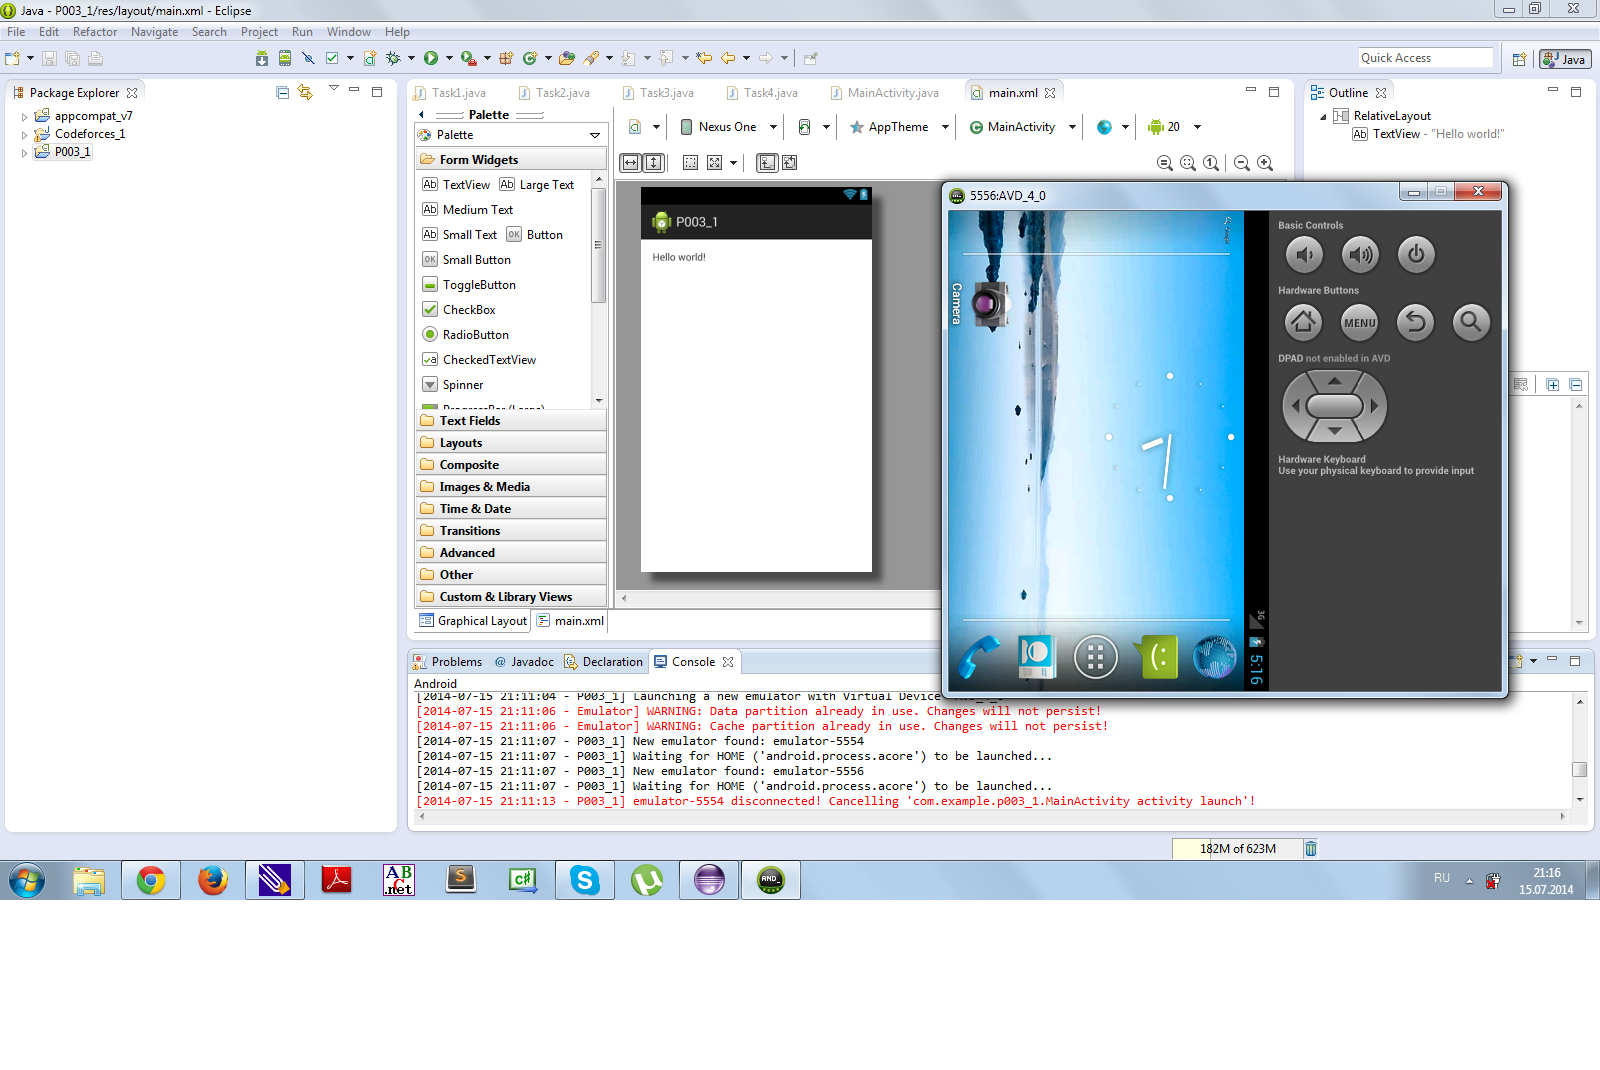
Task: Open Google Chrome from the taskbar
Action: [151, 880]
